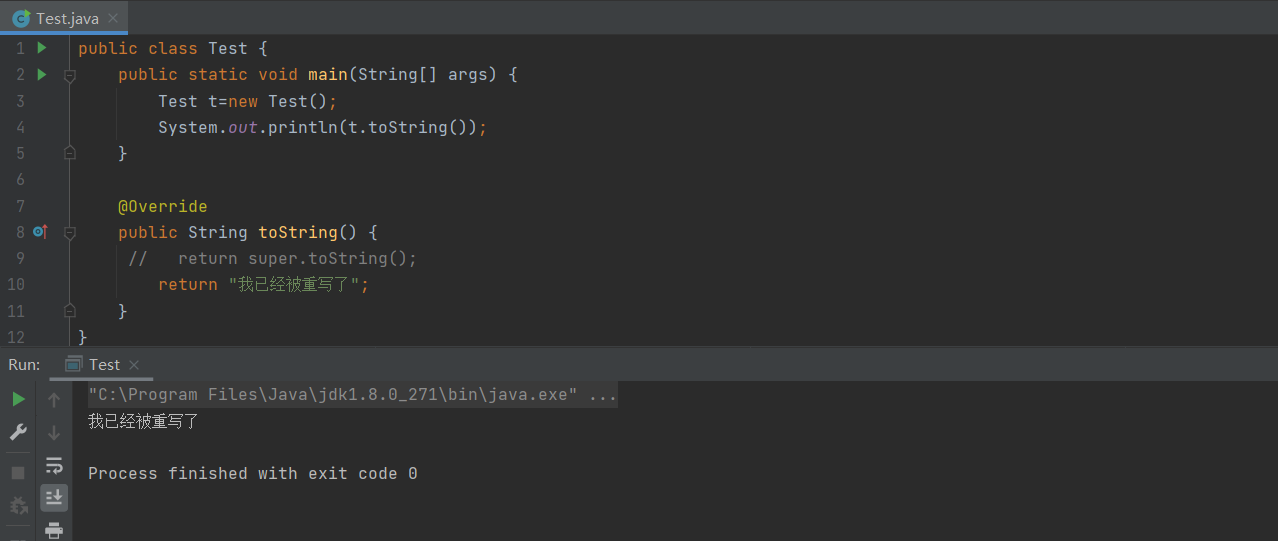Click the Up stack trace arrow
1278x541 pixels.
pos(54,400)
